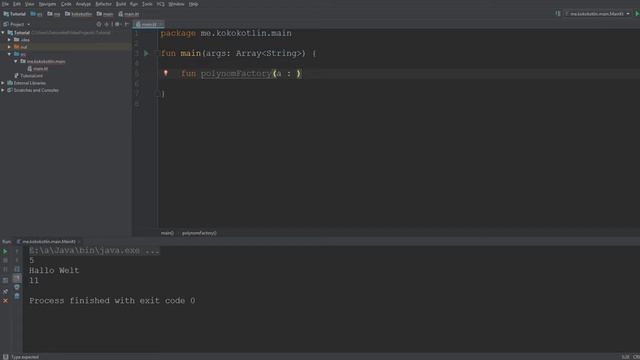
Task: Click main() in the editor breadcrumb bar
Action: pyautogui.click(x=167, y=233)
